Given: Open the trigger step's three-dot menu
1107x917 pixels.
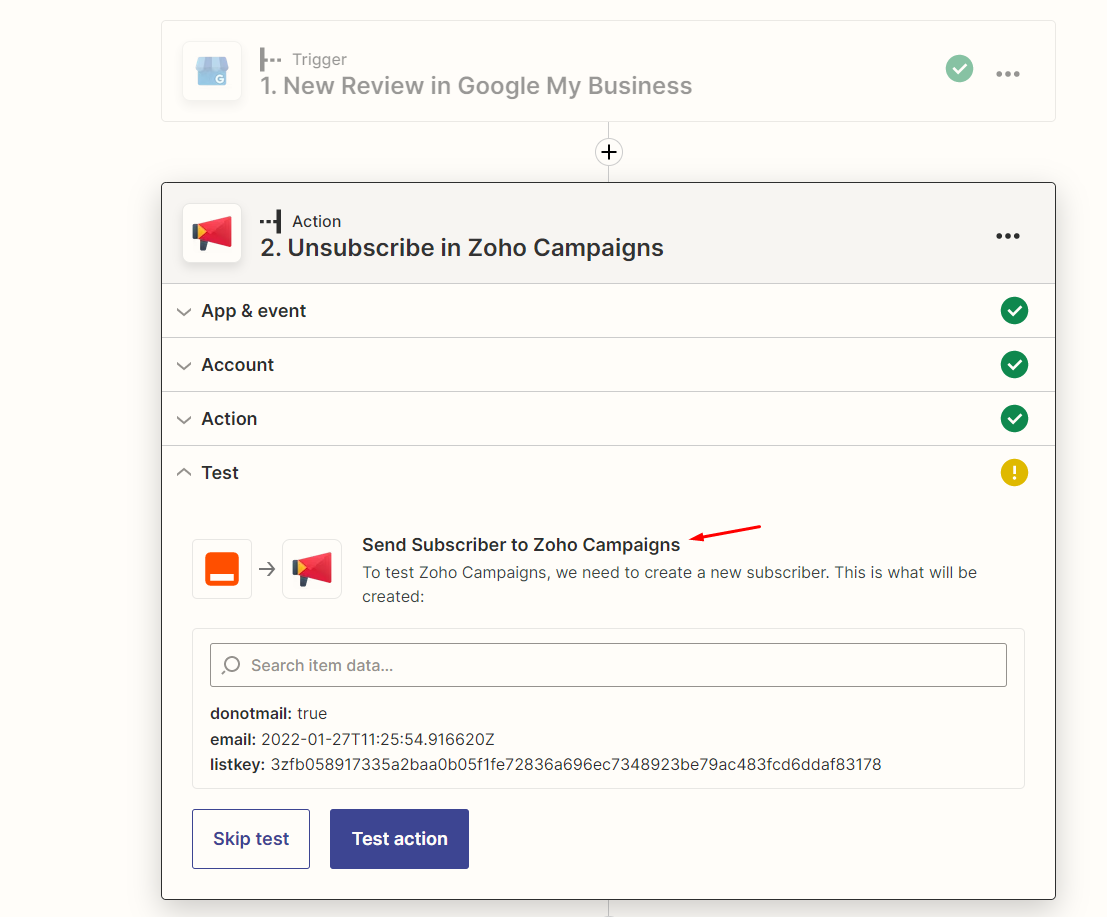Looking at the screenshot, I should coord(1007,73).
